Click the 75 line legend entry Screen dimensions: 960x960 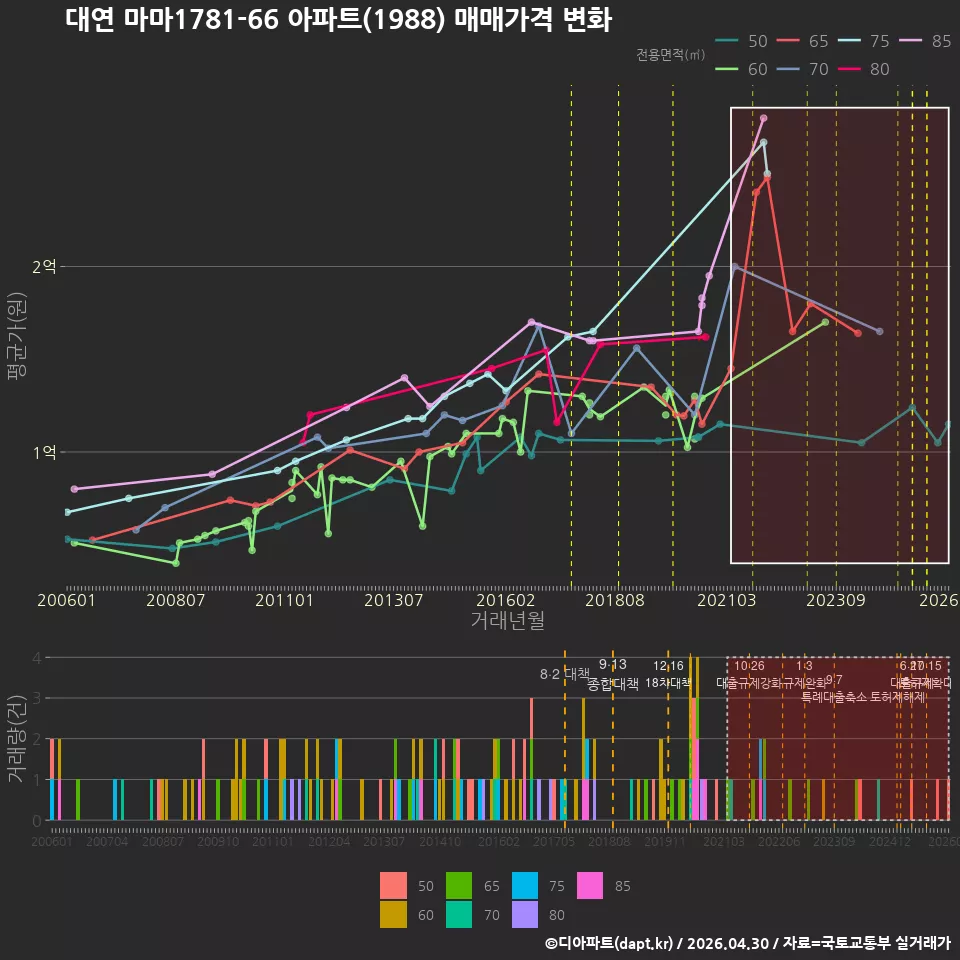tap(863, 41)
